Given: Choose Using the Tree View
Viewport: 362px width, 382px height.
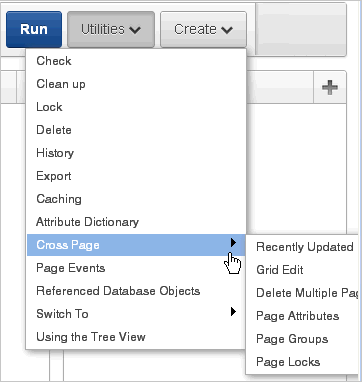Looking at the screenshot, I should (x=136, y=337).
